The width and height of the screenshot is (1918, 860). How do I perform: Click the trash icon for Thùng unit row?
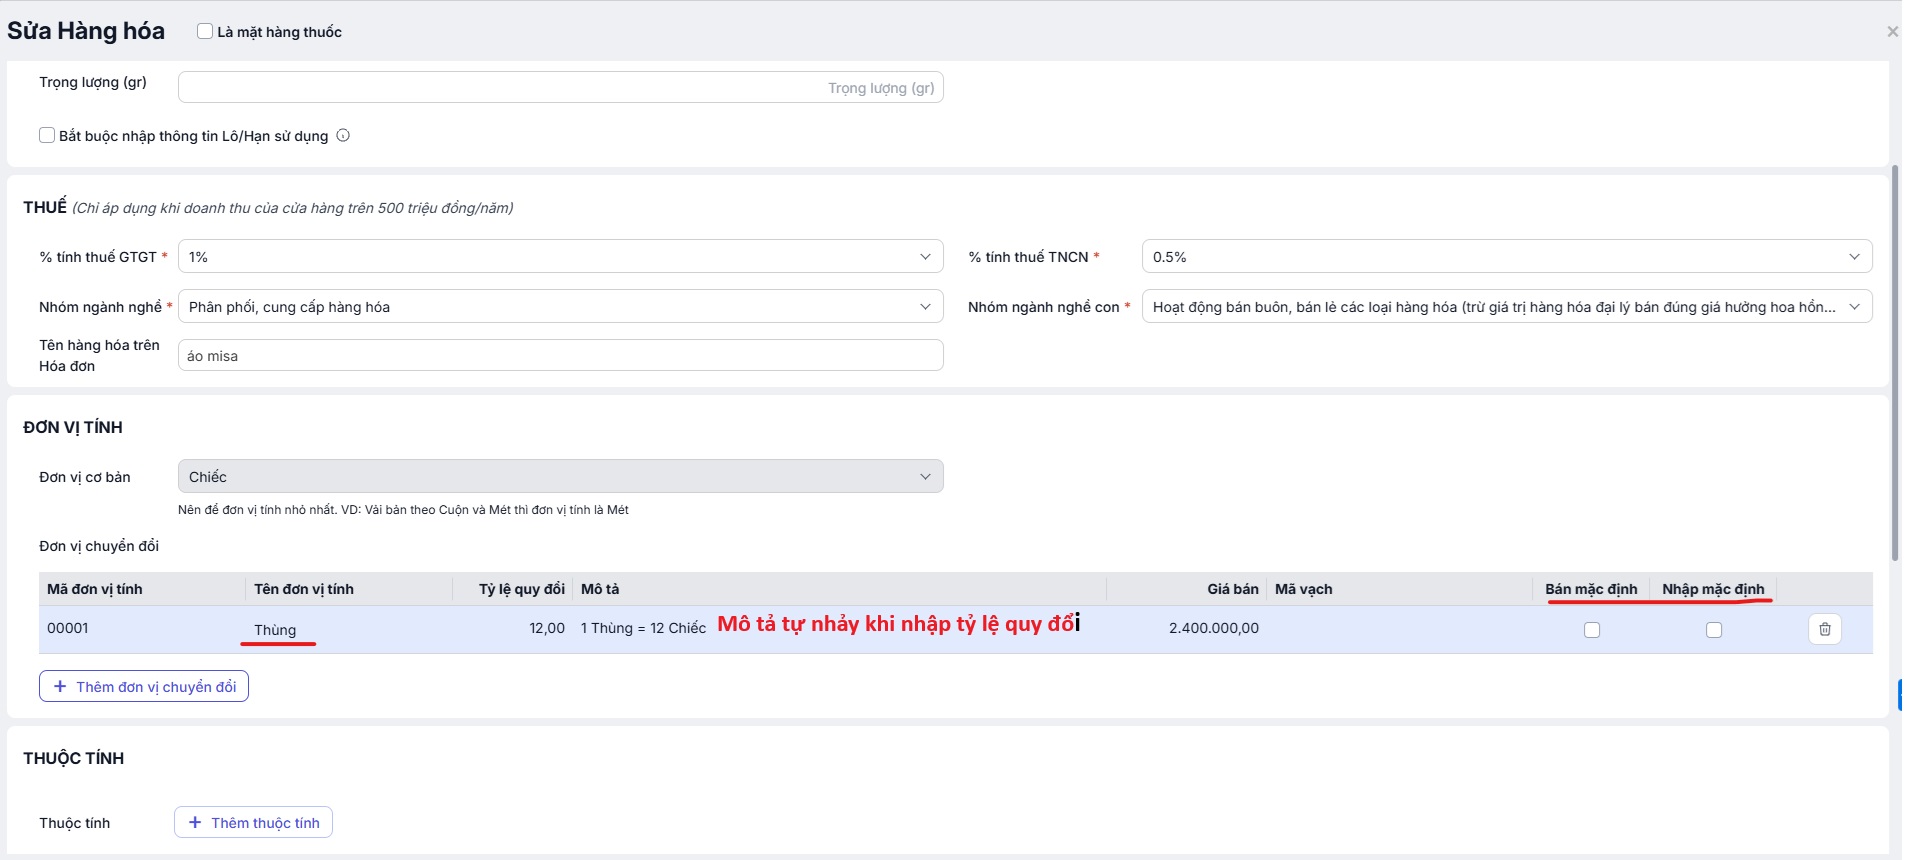(1824, 629)
